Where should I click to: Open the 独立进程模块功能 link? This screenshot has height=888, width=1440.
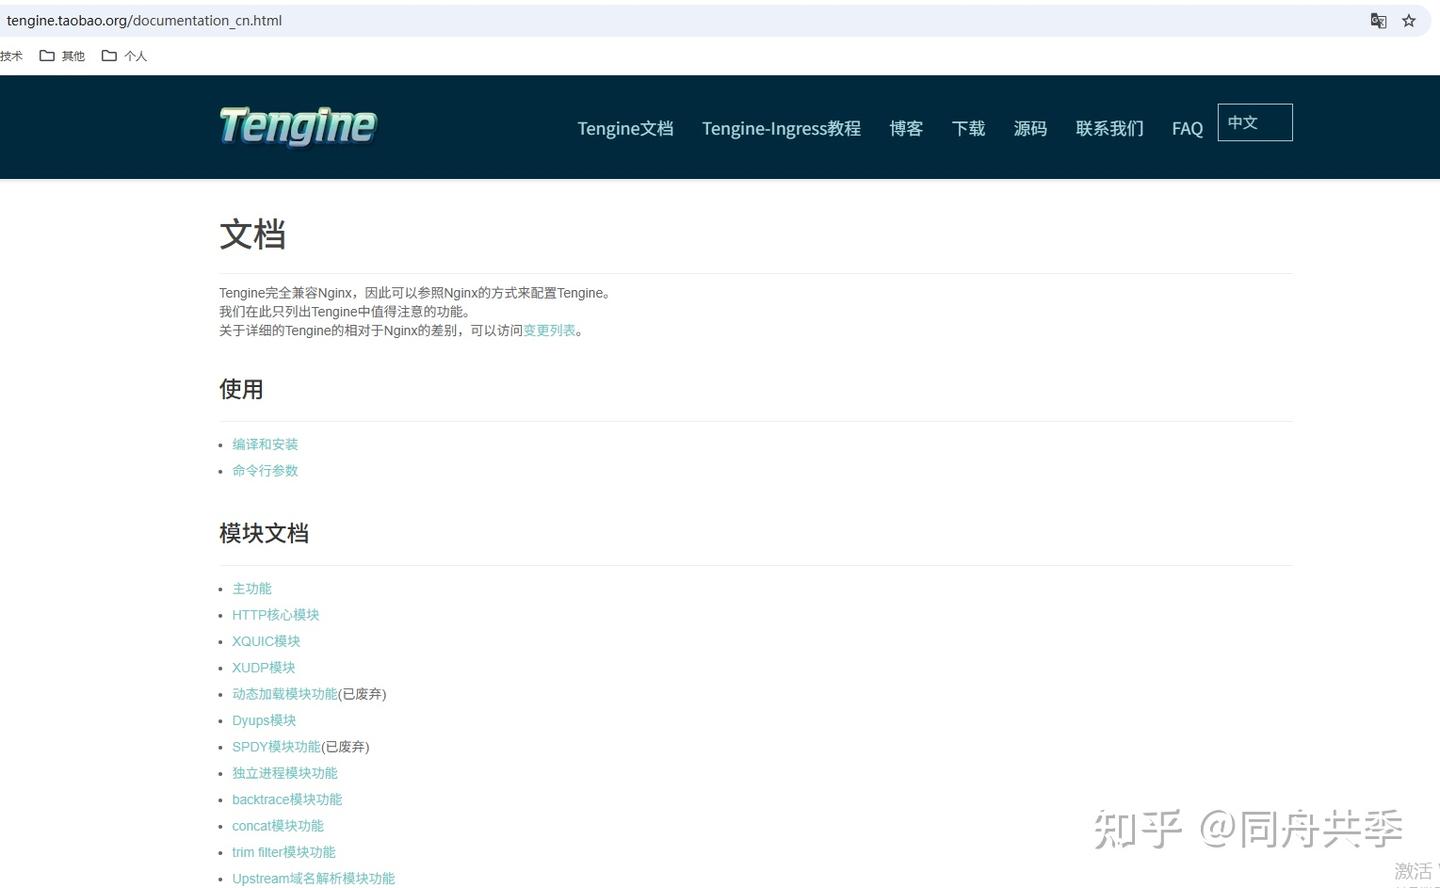pos(285,773)
